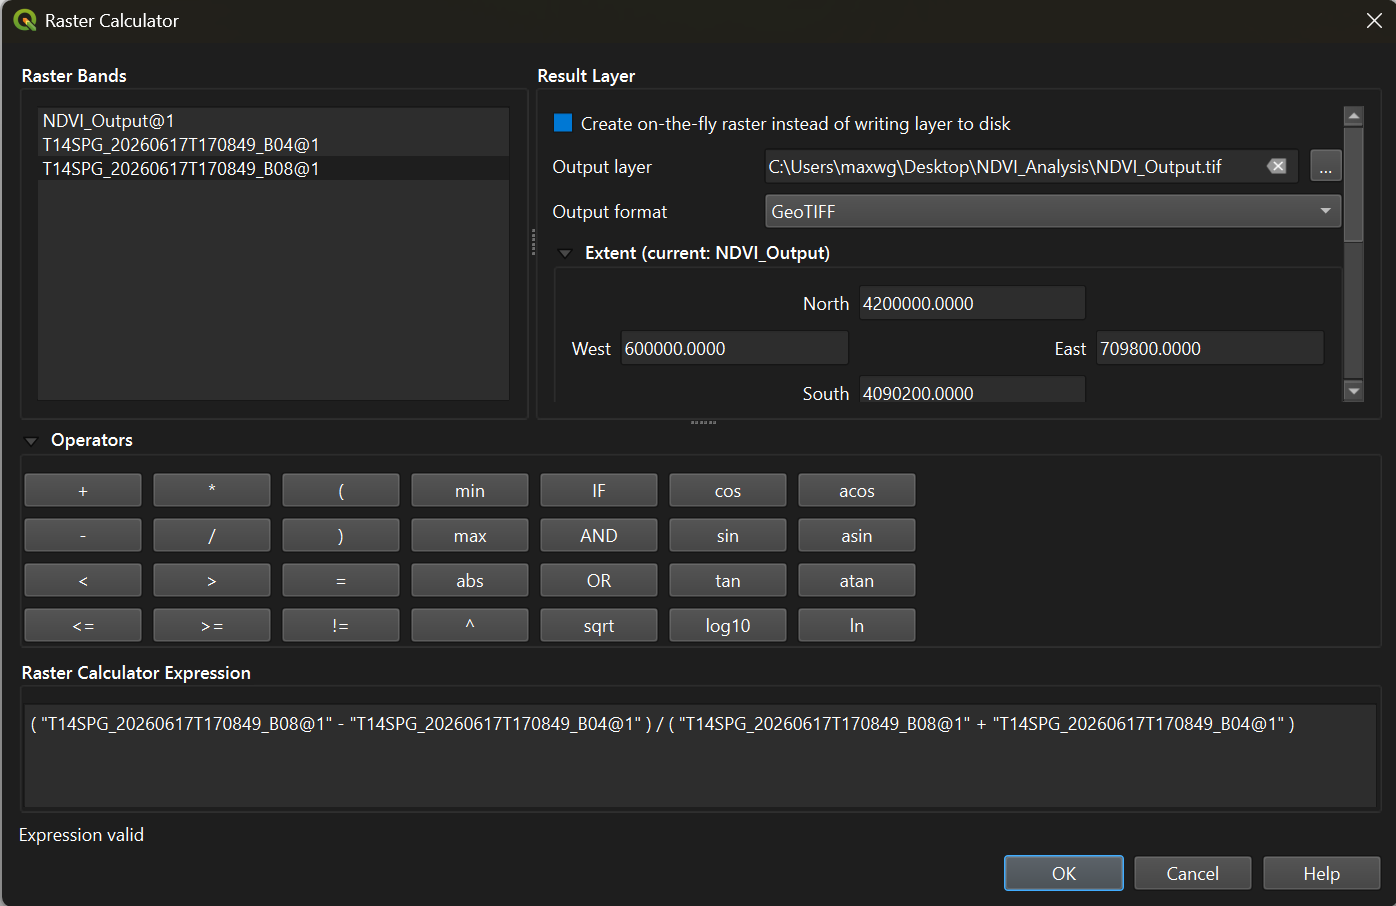Image resolution: width=1396 pixels, height=906 pixels.
Task: Collapse the Operators section
Action: coord(31,440)
